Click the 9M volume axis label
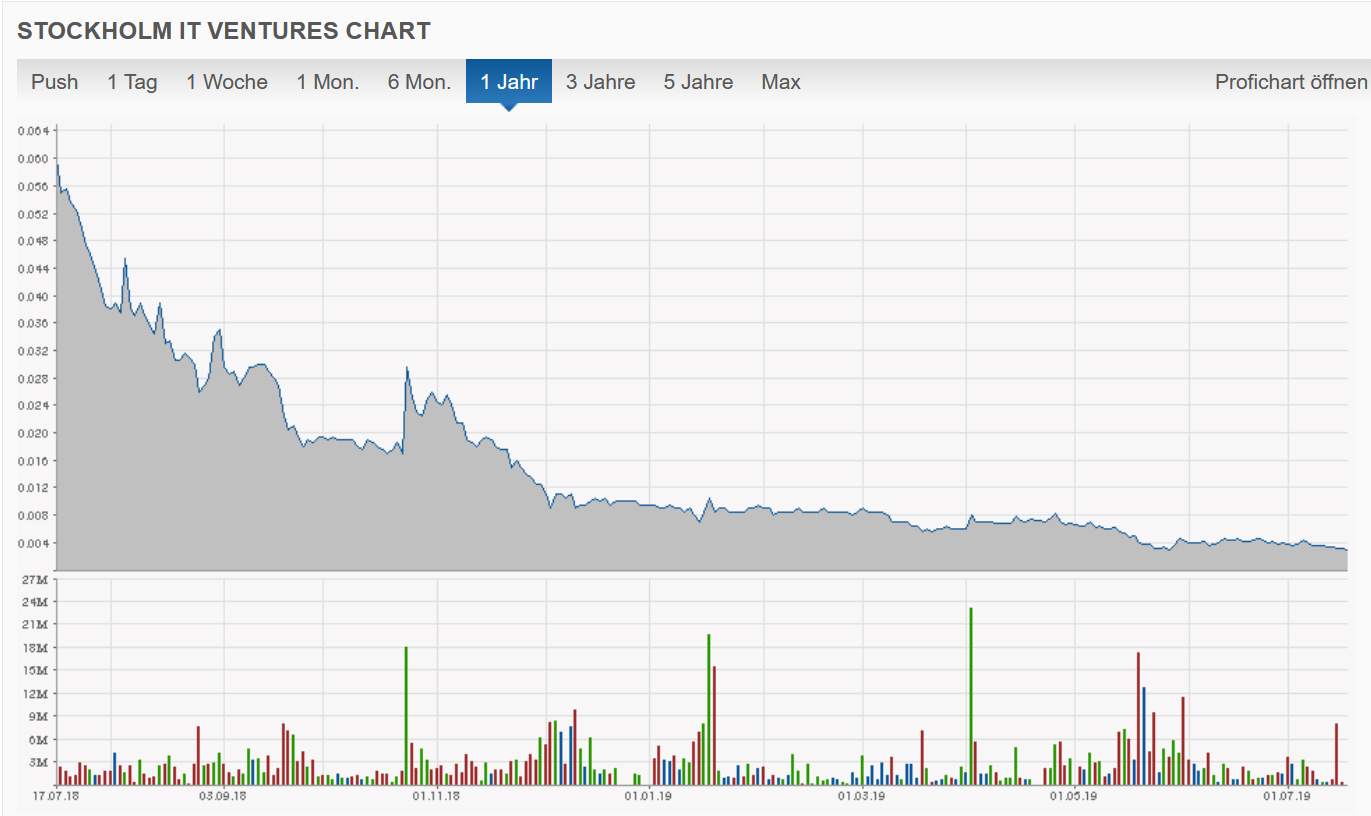This screenshot has width=1371, height=816. (x=39, y=716)
